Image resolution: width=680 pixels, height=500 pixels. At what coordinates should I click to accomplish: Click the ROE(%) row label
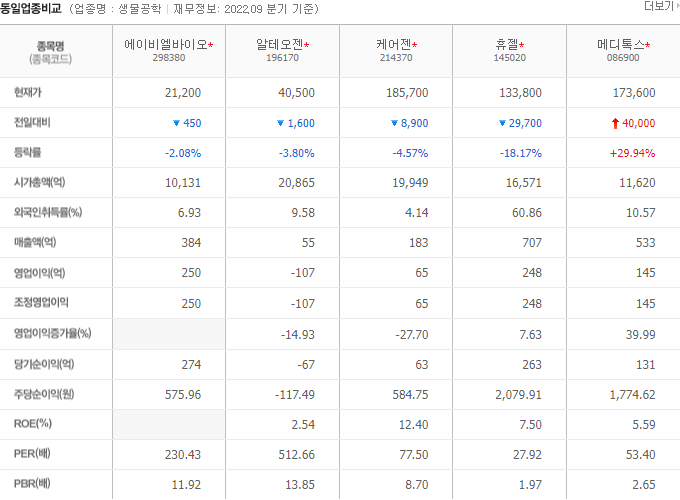(x=33, y=424)
